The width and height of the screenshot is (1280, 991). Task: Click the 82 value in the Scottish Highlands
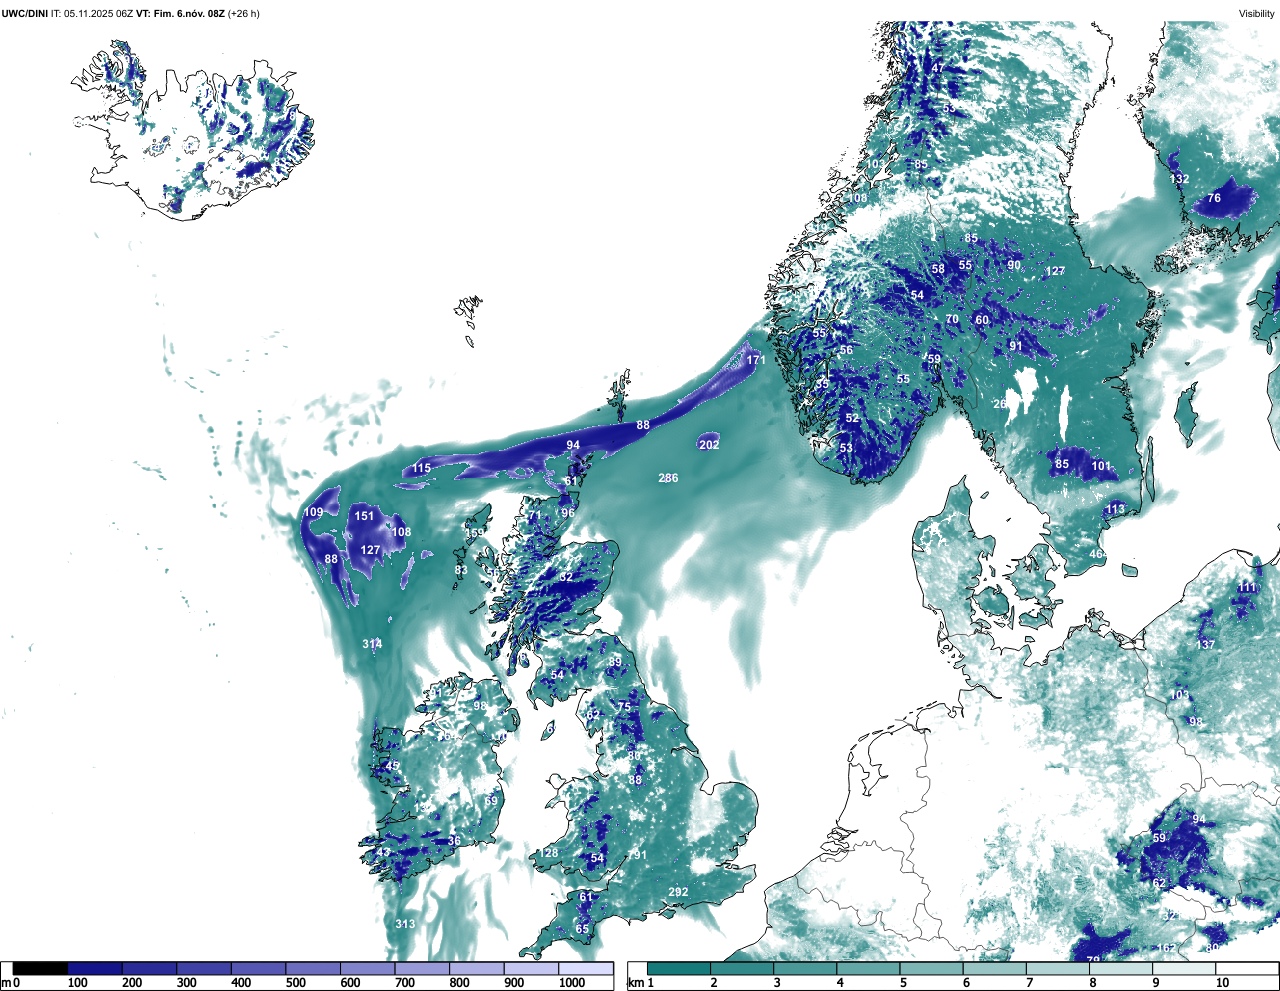click(566, 577)
